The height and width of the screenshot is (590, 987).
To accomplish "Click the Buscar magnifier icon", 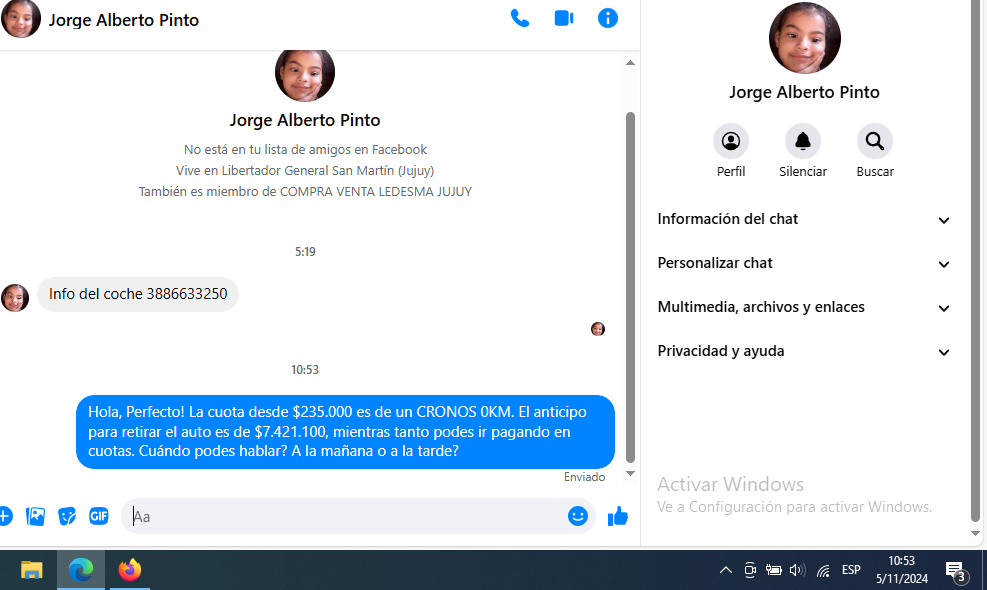I will [x=874, y=141].
